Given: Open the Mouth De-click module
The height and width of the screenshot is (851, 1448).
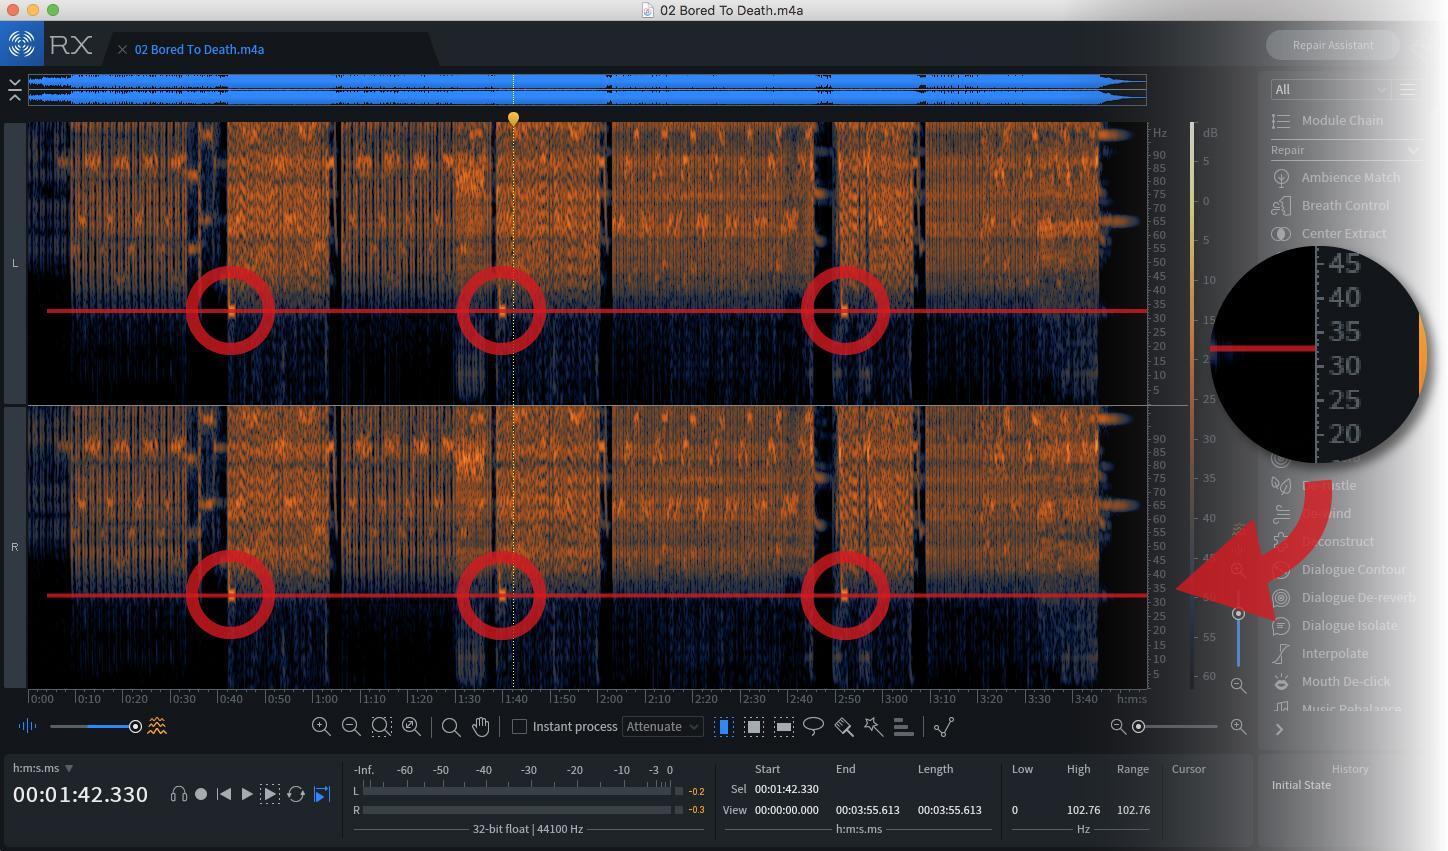Looking at the screenshot, I should (1346, 681).
